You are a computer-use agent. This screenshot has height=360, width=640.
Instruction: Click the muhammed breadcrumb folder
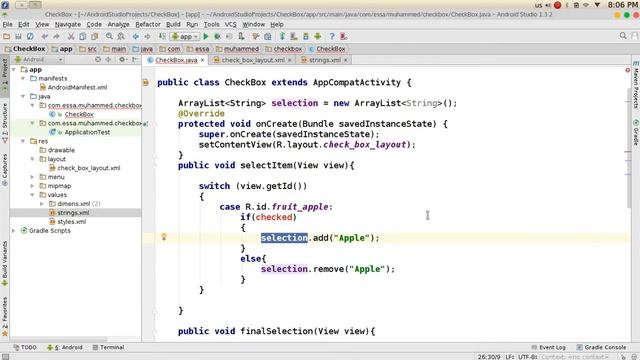point(237,49)
